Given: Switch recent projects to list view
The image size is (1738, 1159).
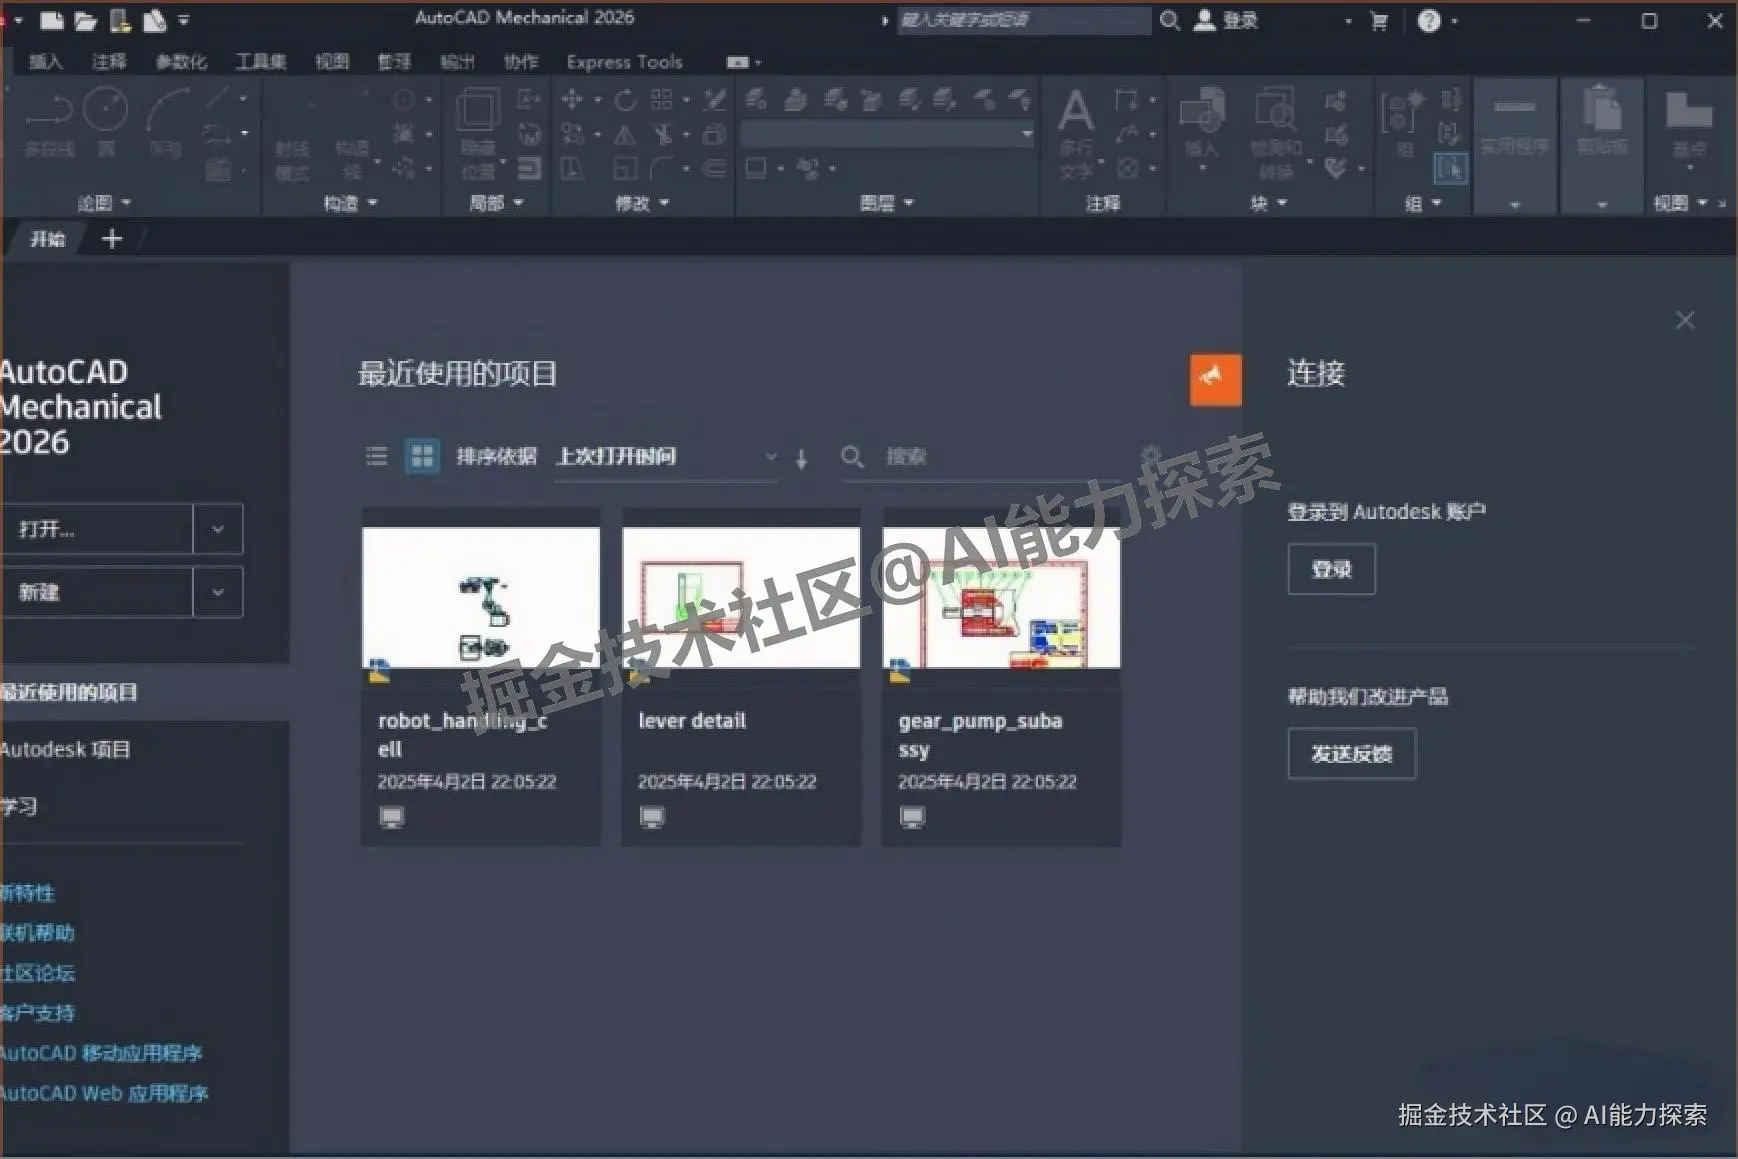Looking at the screenshot, I should point(376,457).
